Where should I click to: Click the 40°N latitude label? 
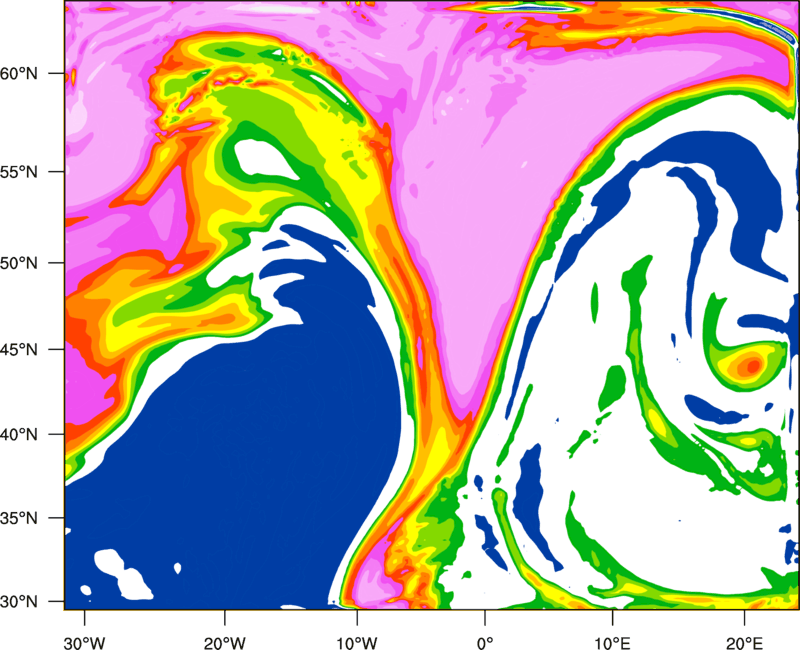coord(19,435)
